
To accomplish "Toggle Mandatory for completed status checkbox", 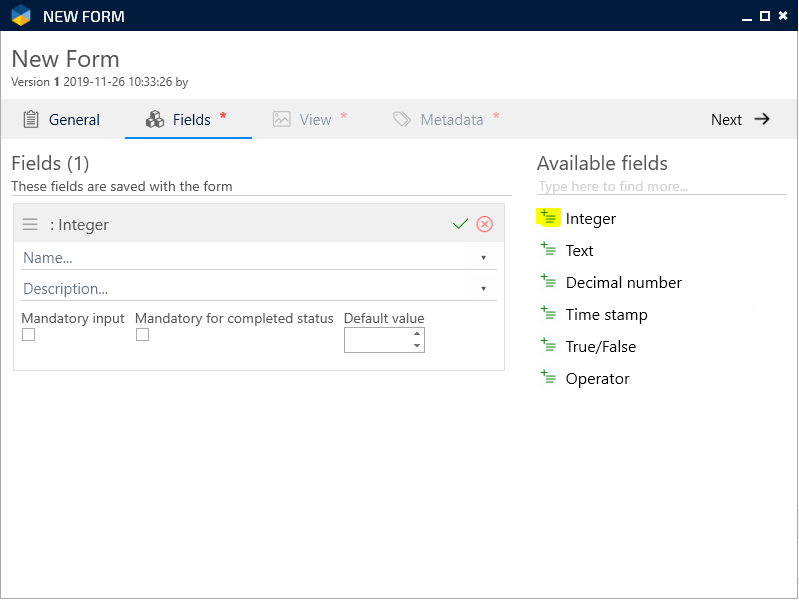I will (142, 335).
